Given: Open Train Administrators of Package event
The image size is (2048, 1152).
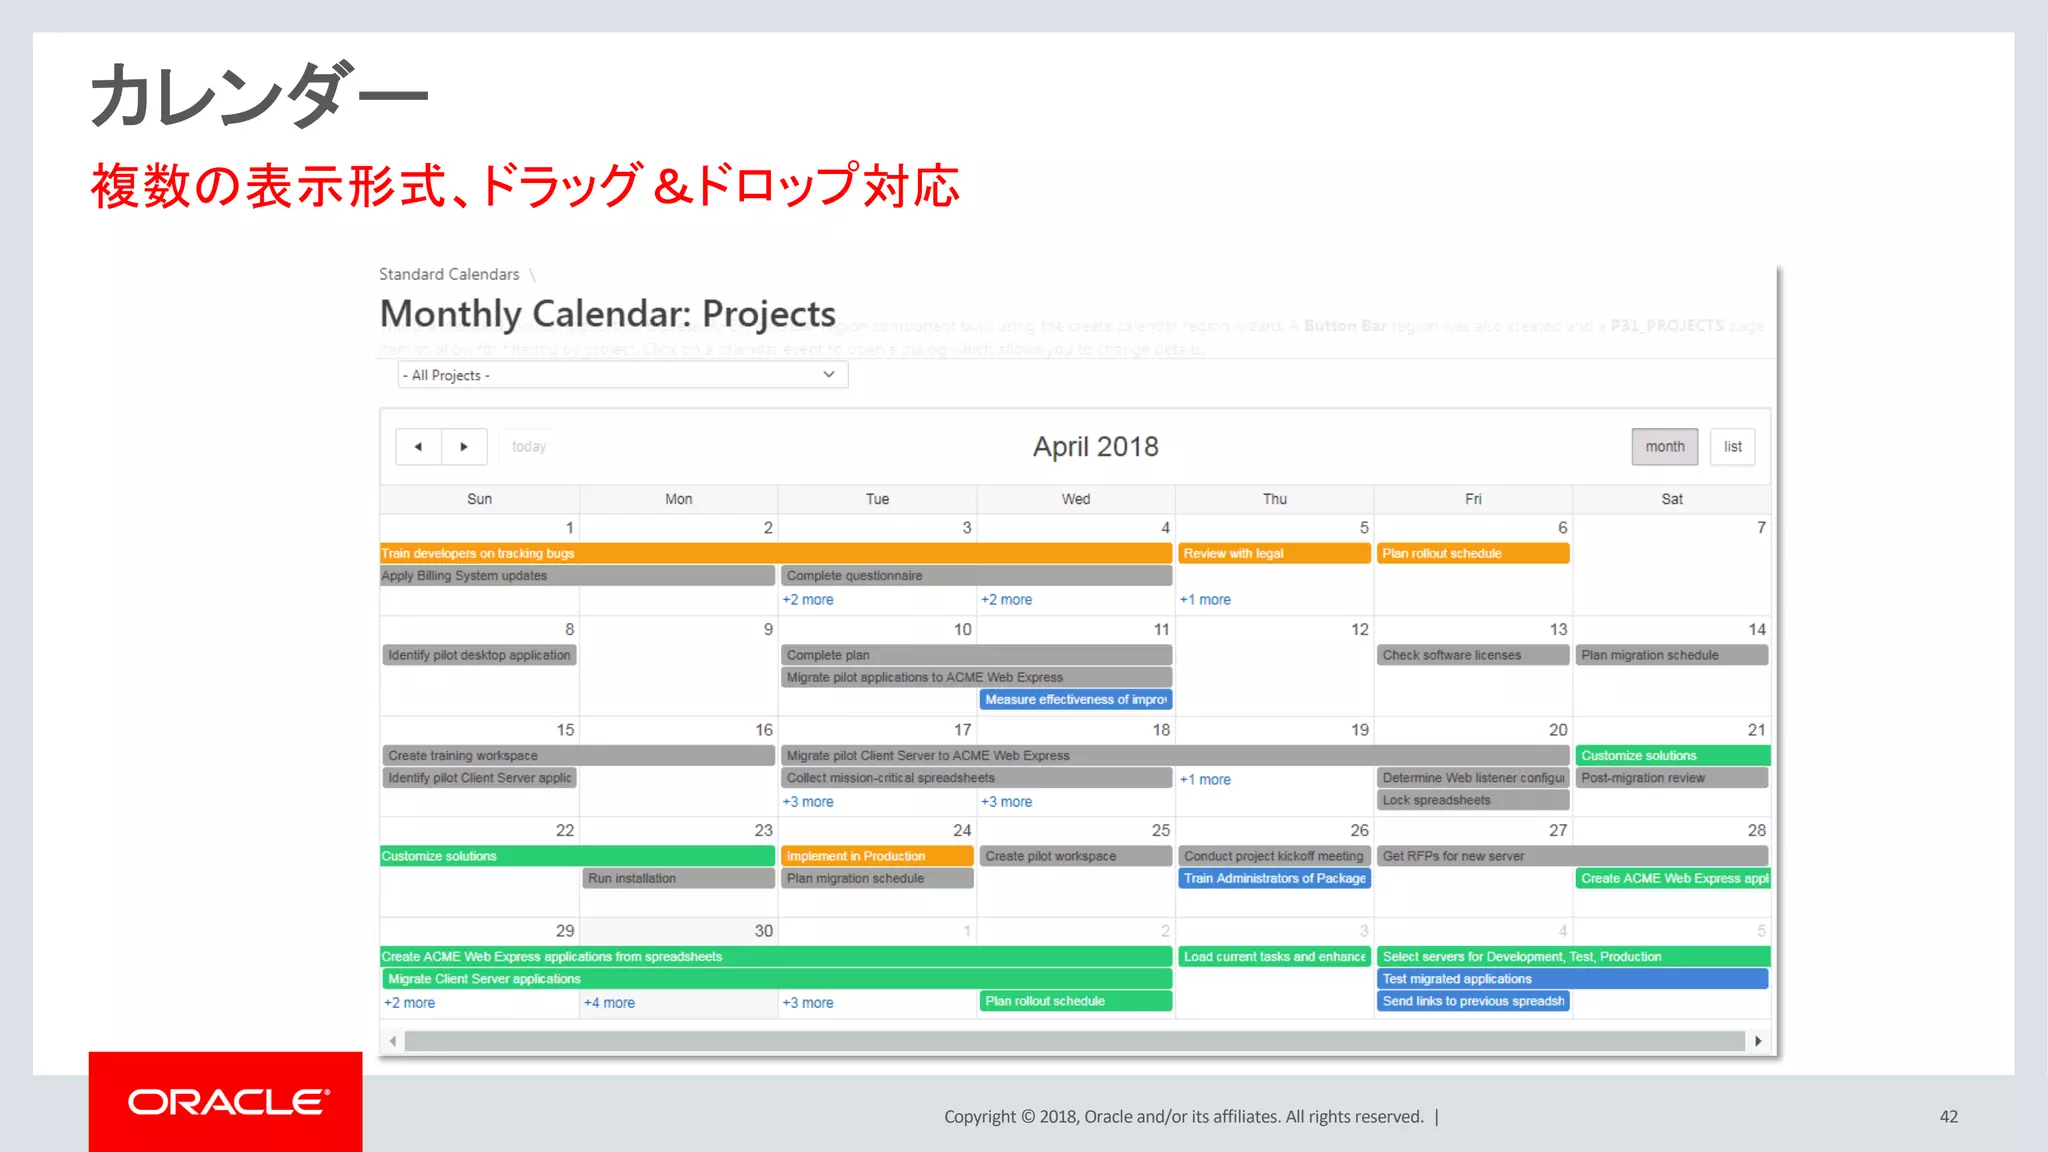Looking at the screenshot, I should click(x=1274, y=878).
